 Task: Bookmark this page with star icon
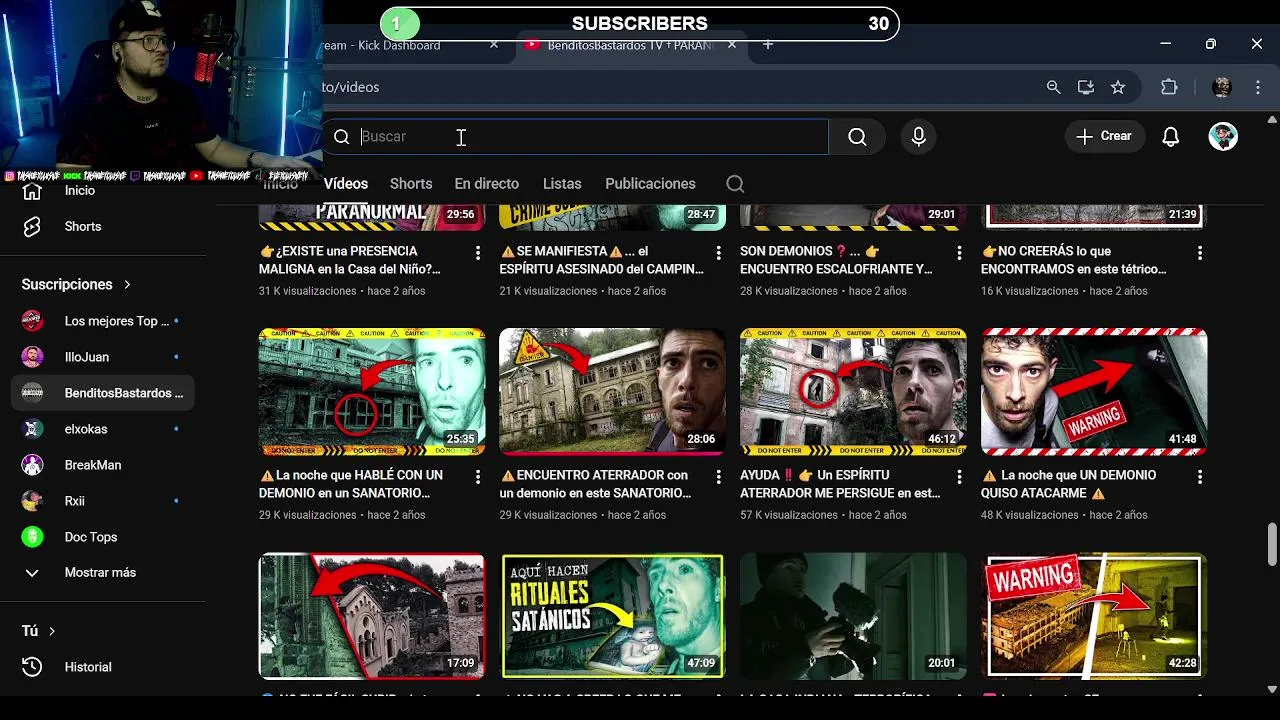click(x=1118, y=88)
